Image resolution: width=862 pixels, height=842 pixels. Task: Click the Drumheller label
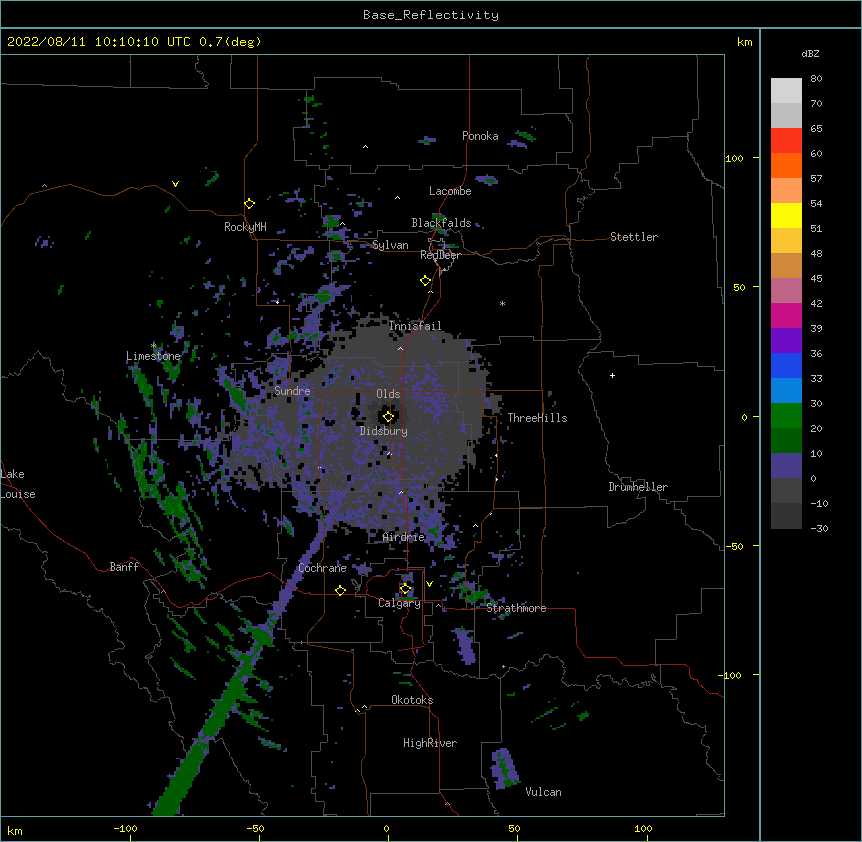(x=638, y=487)
